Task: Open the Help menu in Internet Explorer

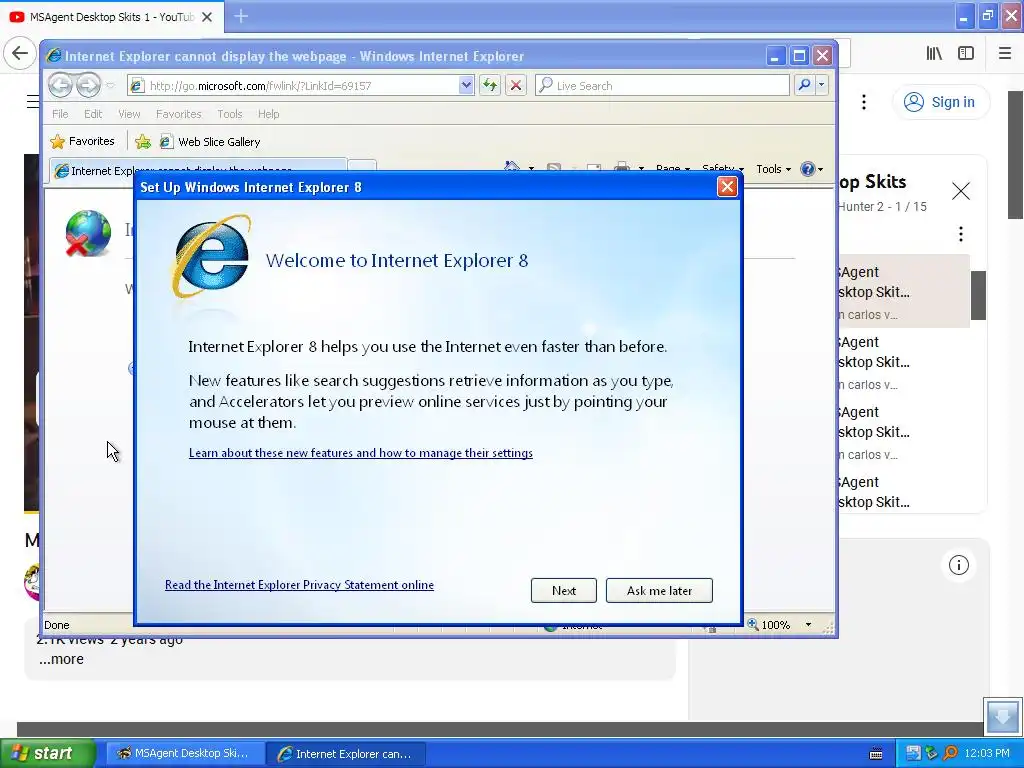Action: (268, 114)
